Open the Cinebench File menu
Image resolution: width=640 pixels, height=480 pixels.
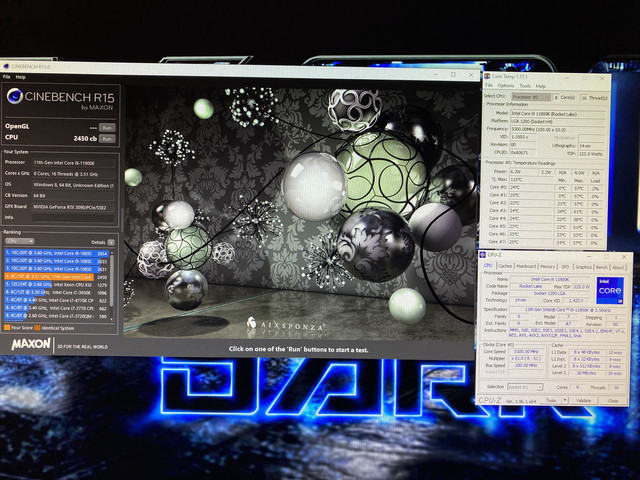pyautogui.click(x=7, y=77)
